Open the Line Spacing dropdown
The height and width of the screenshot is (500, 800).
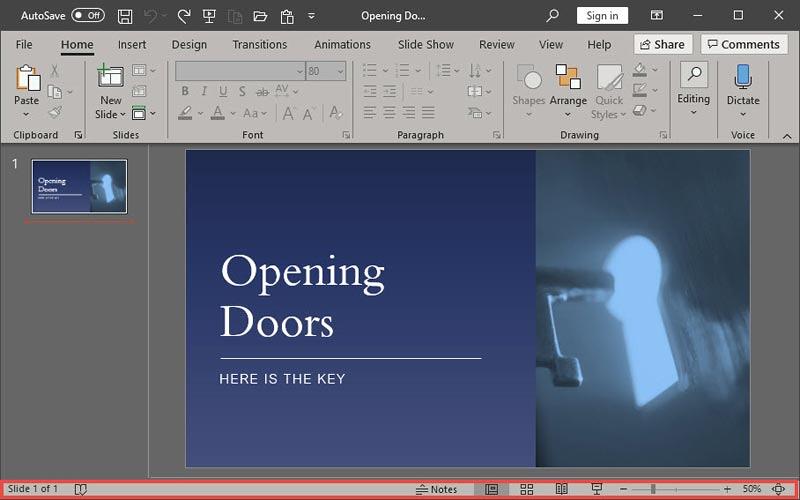tap(448, 70)
